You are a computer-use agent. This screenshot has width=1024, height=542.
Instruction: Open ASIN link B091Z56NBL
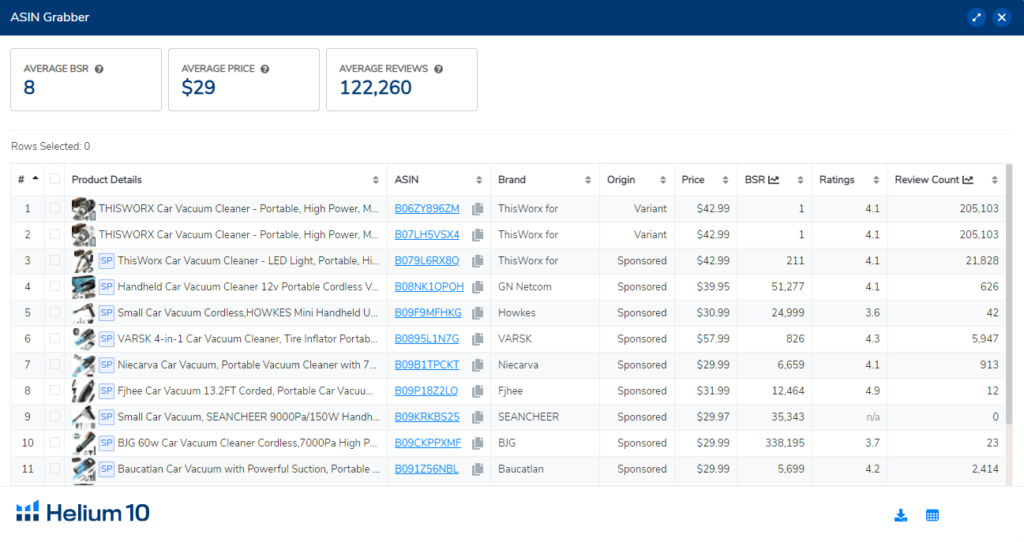(x=427, y=469)
